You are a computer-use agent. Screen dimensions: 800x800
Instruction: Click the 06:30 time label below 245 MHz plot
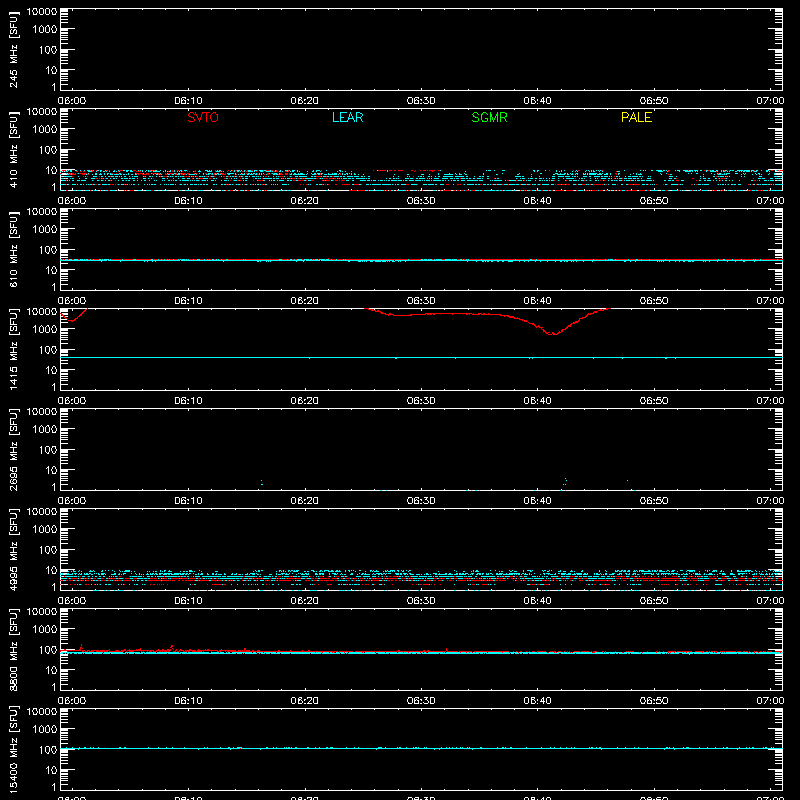tap(421, 101)
